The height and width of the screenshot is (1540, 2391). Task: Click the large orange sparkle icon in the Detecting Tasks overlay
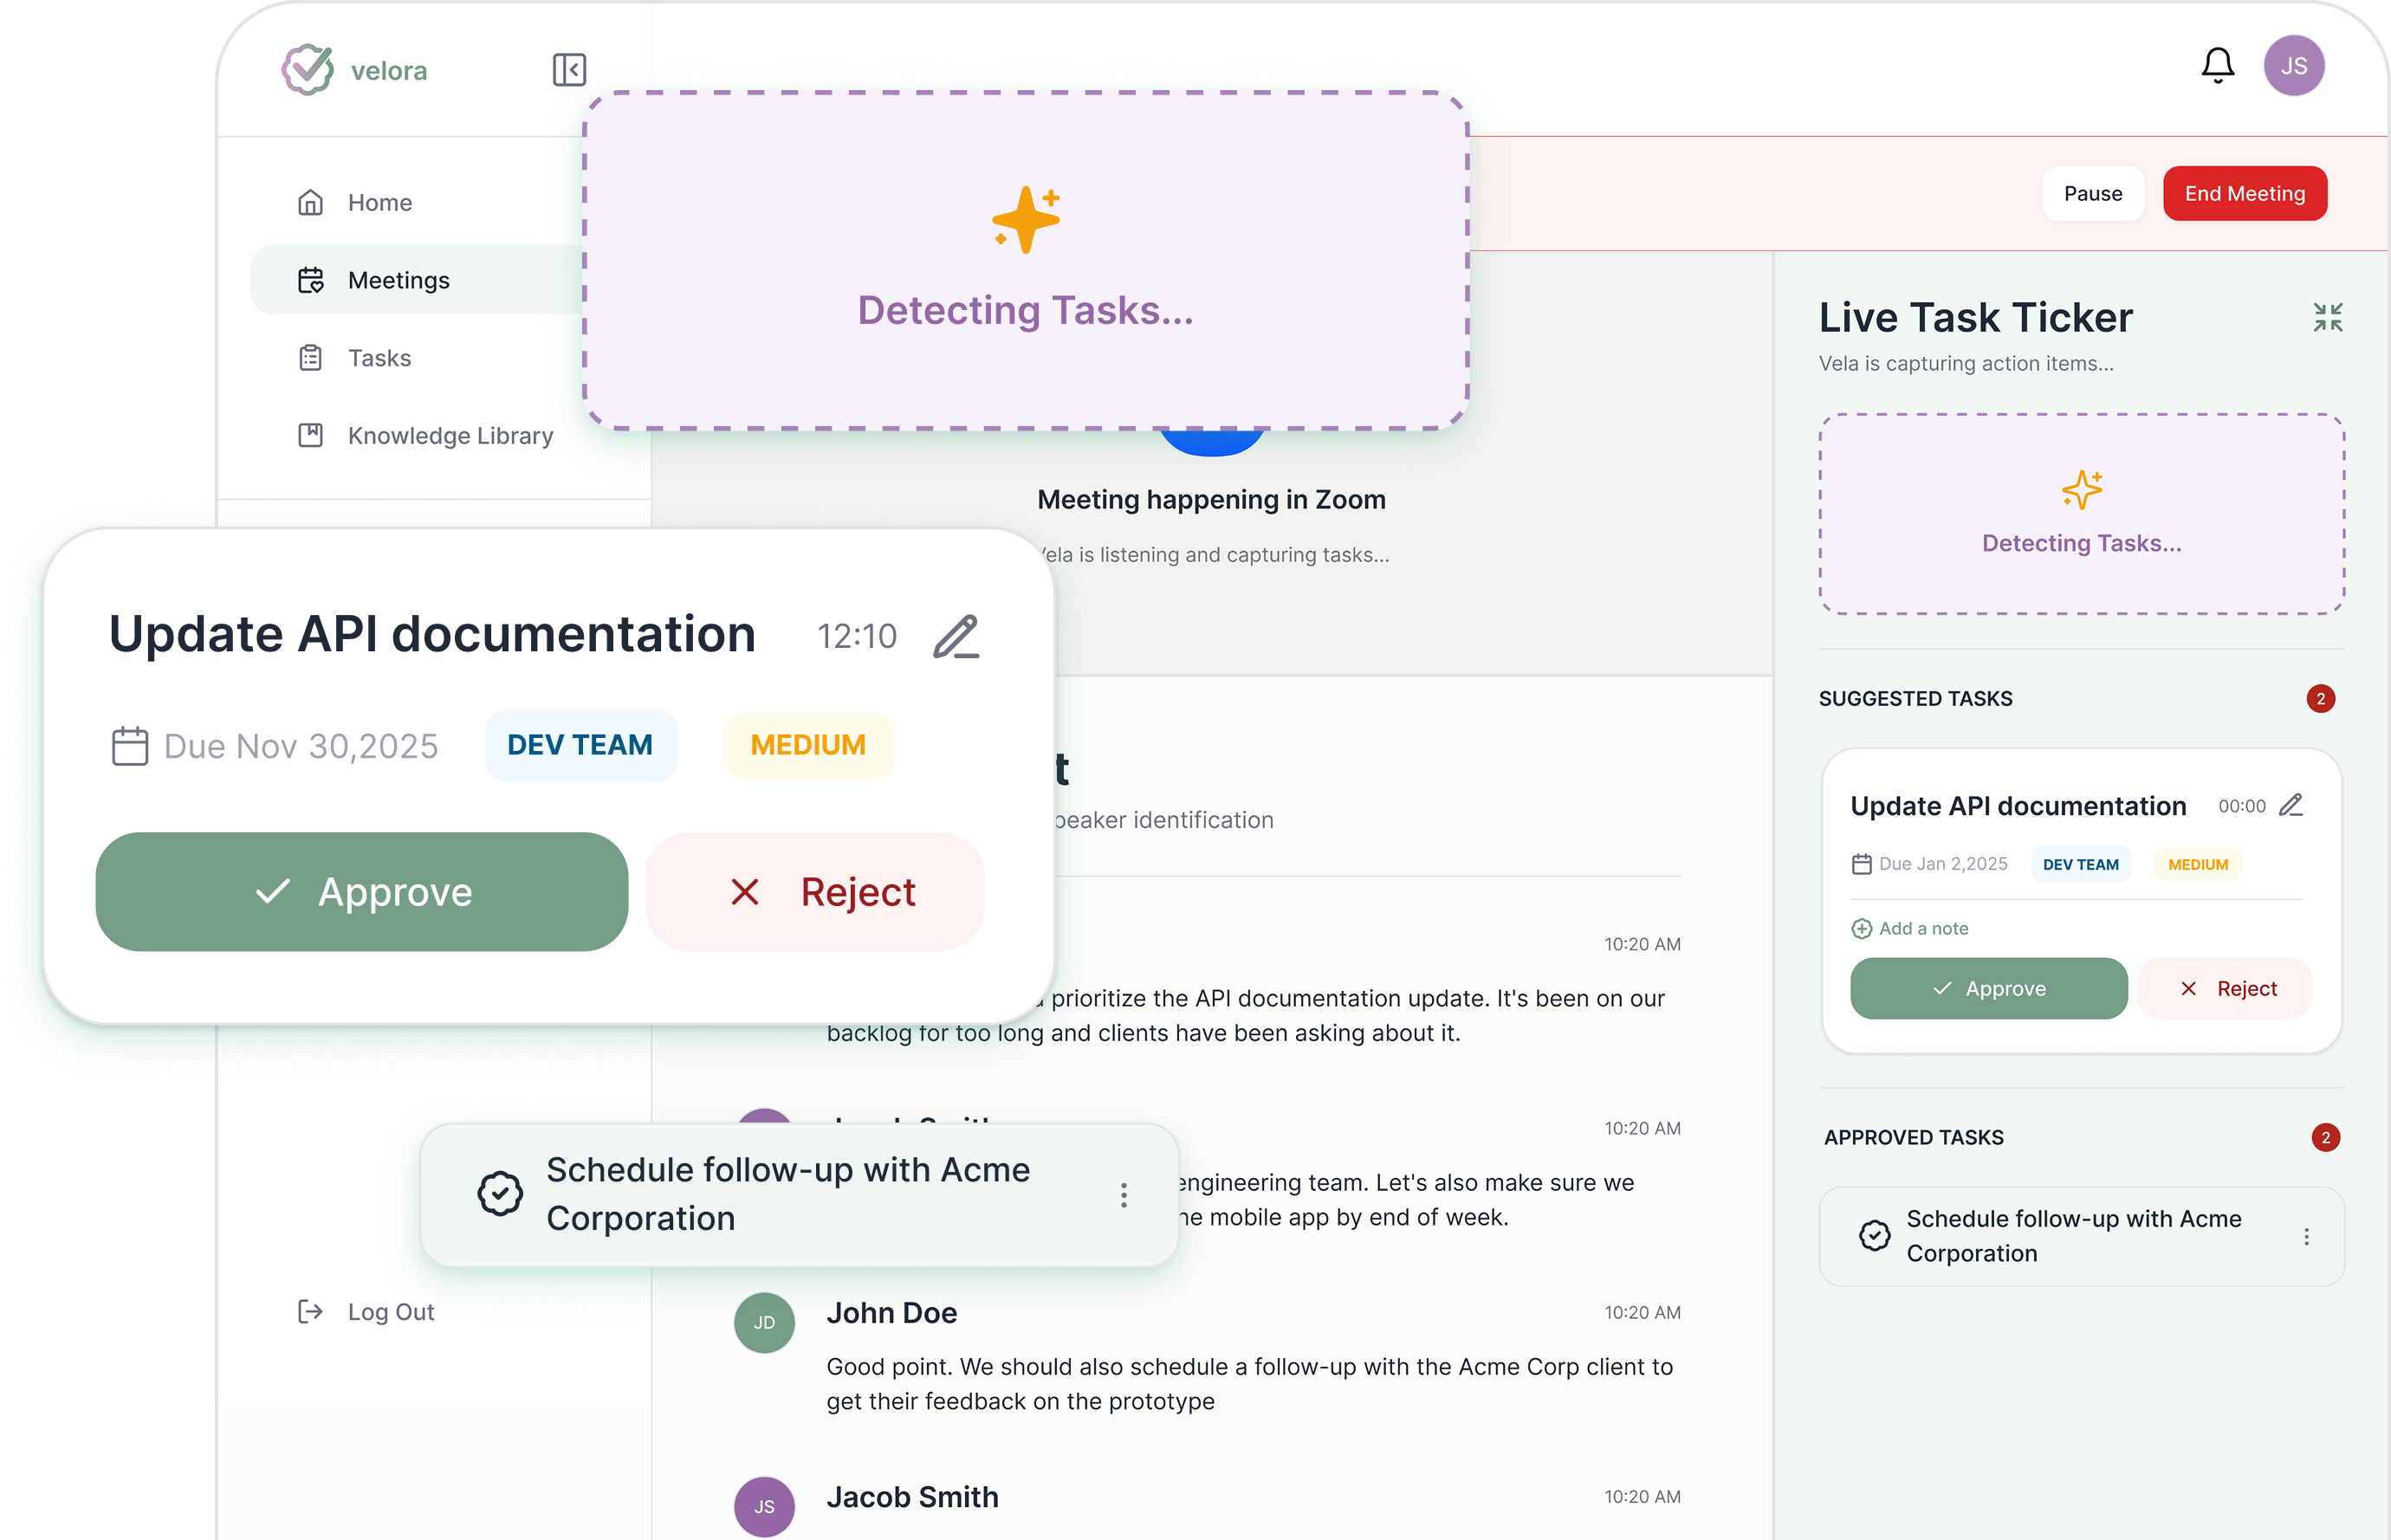pyautogui.click(x=1026, y=219)
